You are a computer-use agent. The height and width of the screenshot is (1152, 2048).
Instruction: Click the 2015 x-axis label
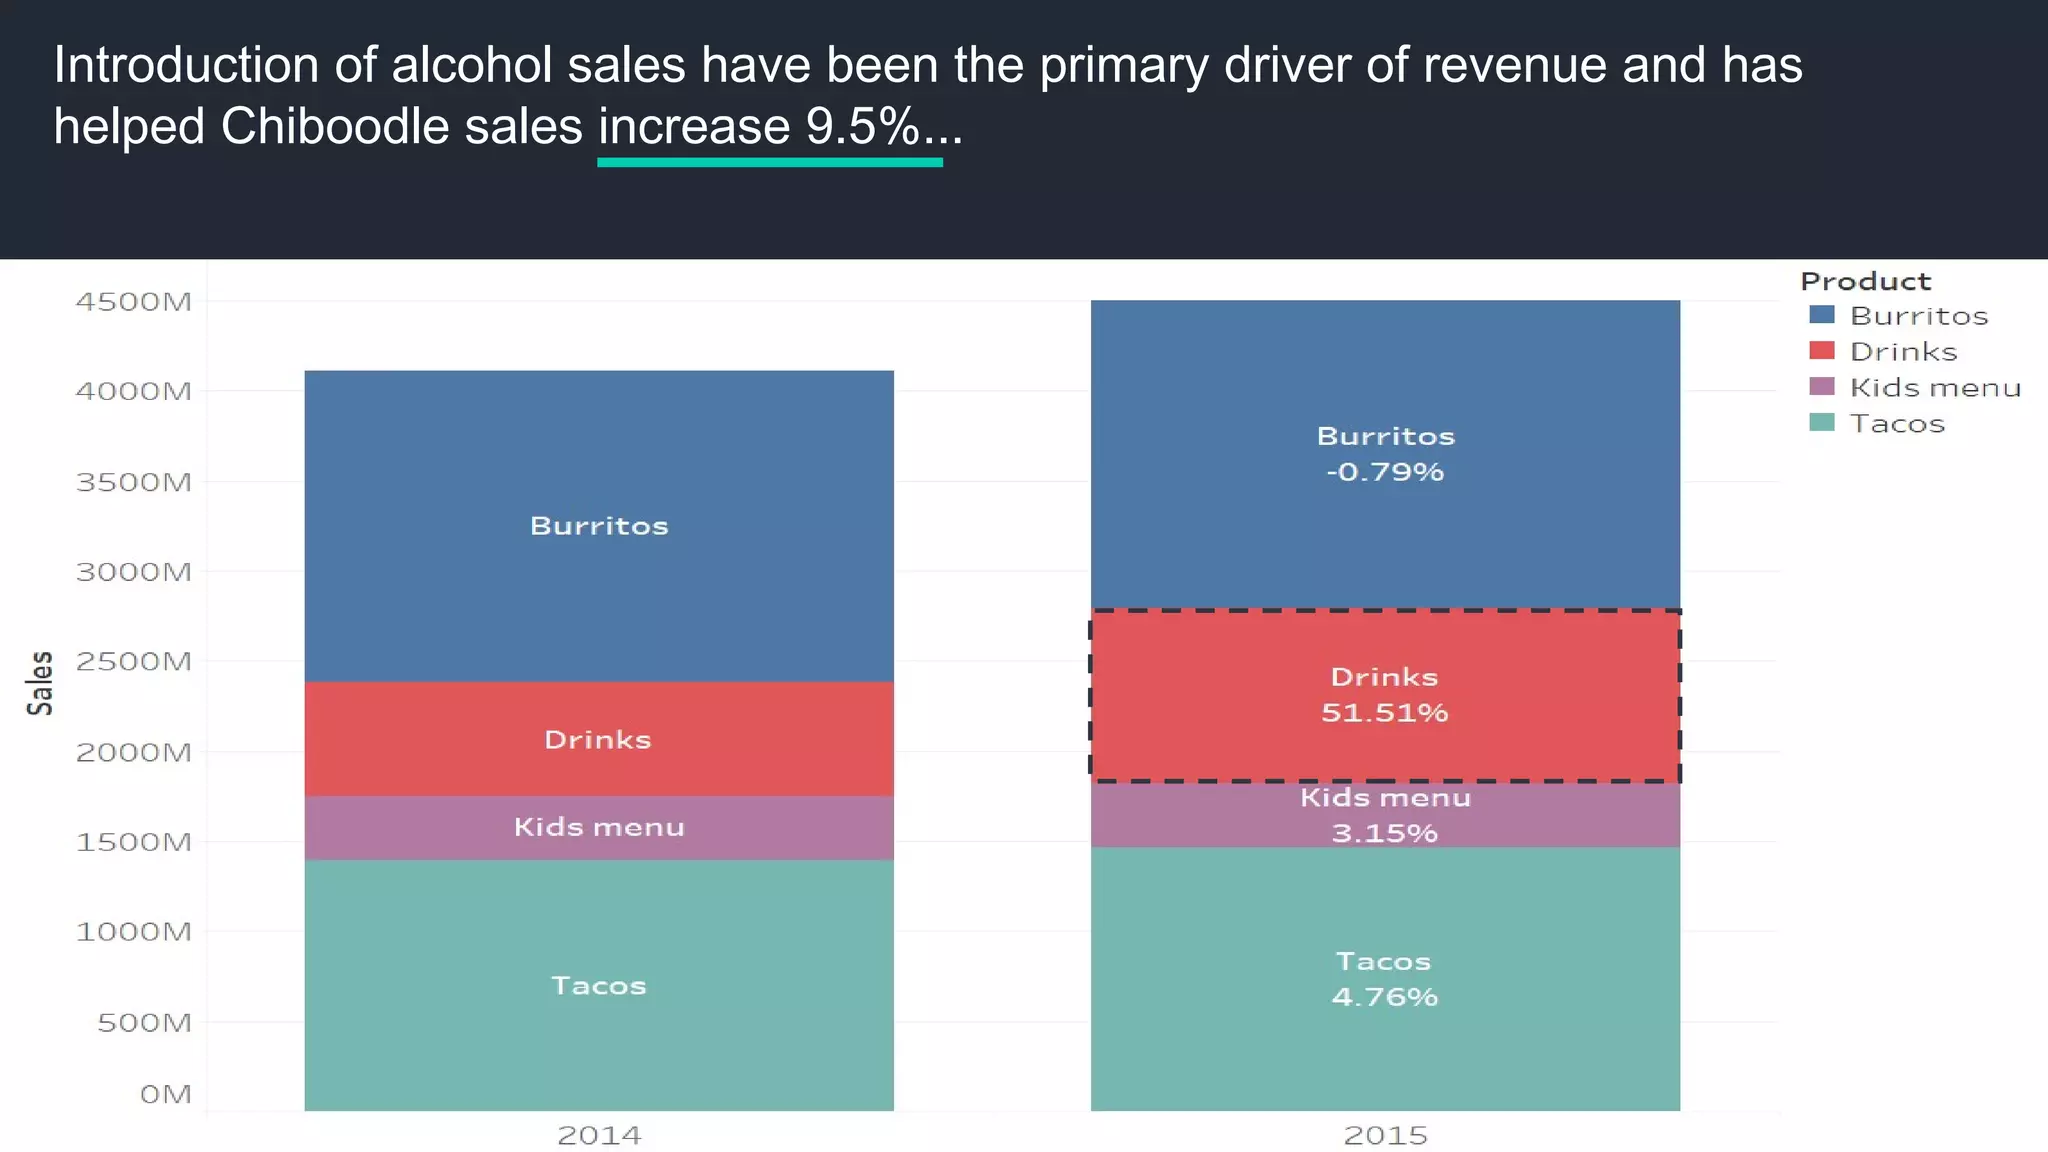pos(1384,1135)
